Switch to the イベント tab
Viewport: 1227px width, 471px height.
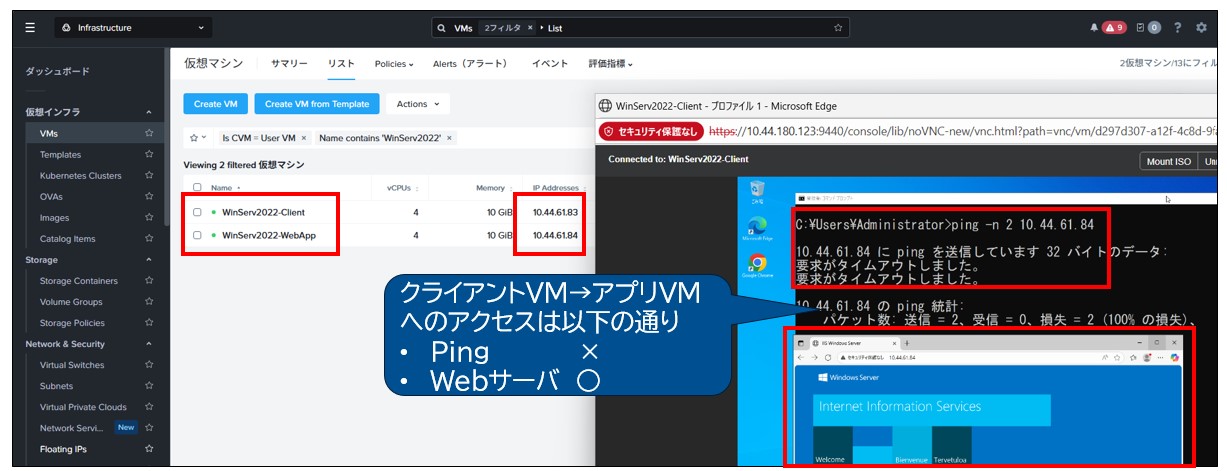click(549, 64)
